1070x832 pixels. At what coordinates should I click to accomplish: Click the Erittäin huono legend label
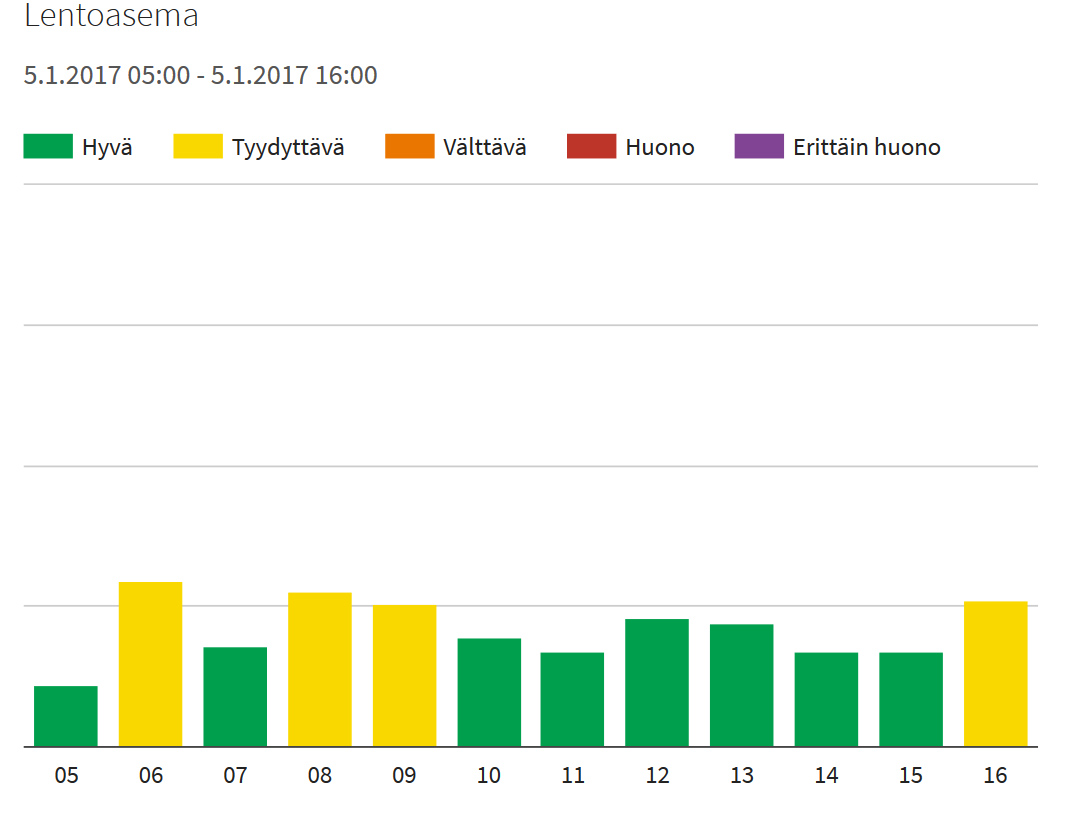pyautogui.click(x=866, y=148)
